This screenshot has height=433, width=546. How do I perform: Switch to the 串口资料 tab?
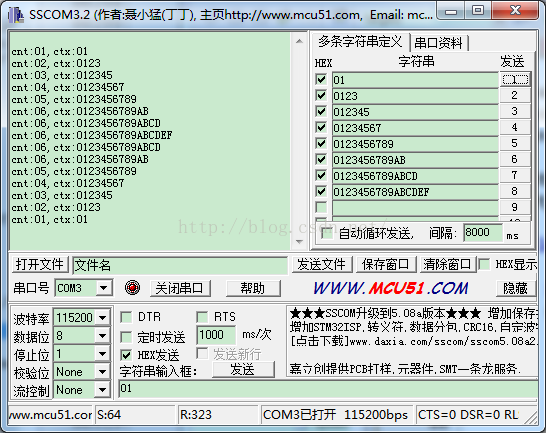(438, 43)
